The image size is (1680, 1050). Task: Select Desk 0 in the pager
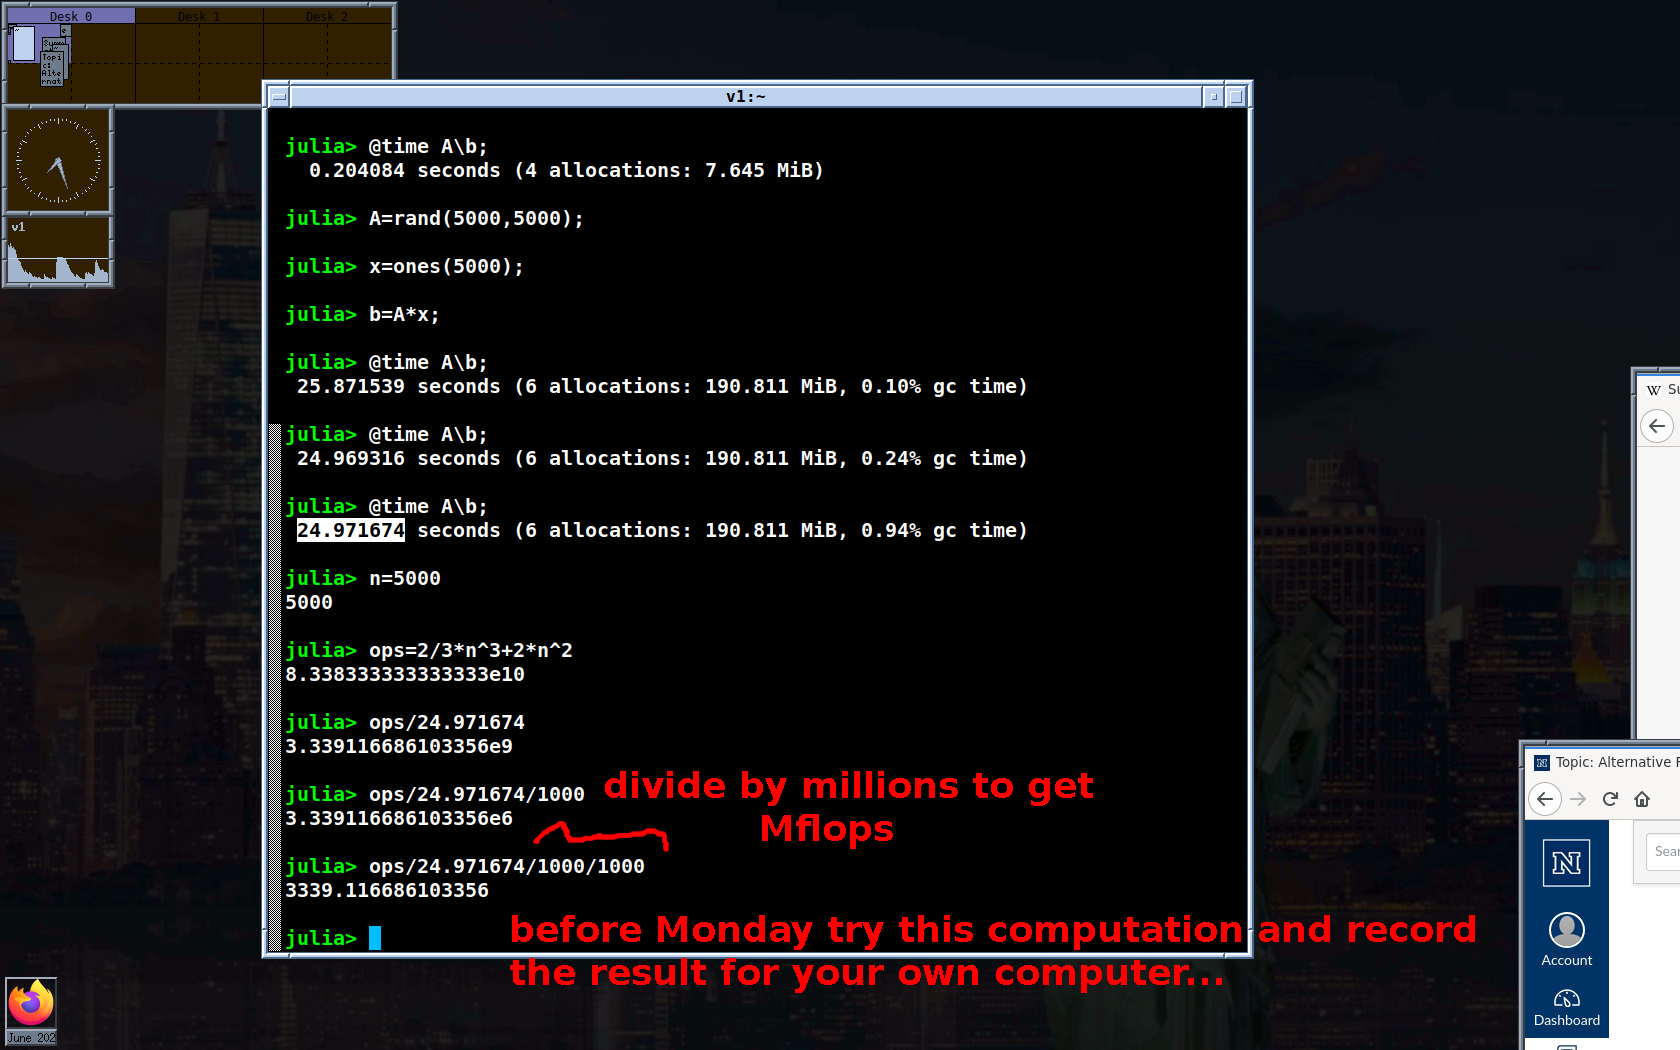coord(70,17)
